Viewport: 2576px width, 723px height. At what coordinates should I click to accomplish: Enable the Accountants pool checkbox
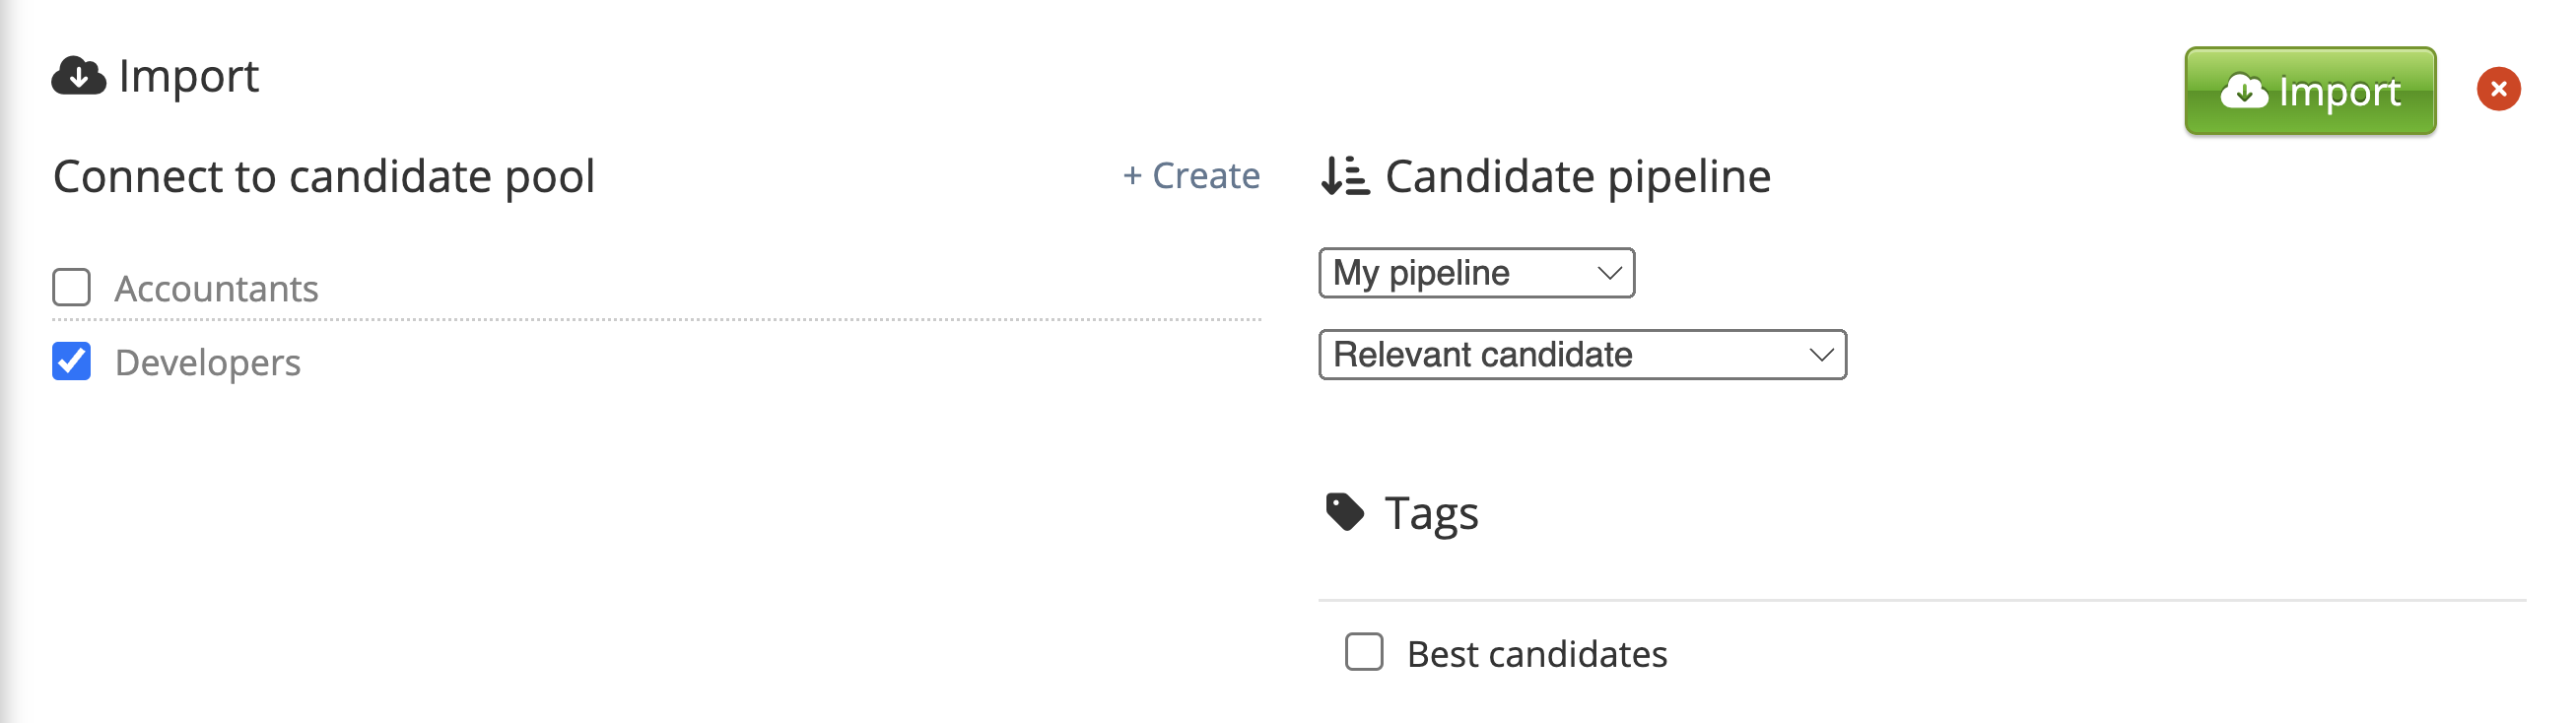point(71,288)
